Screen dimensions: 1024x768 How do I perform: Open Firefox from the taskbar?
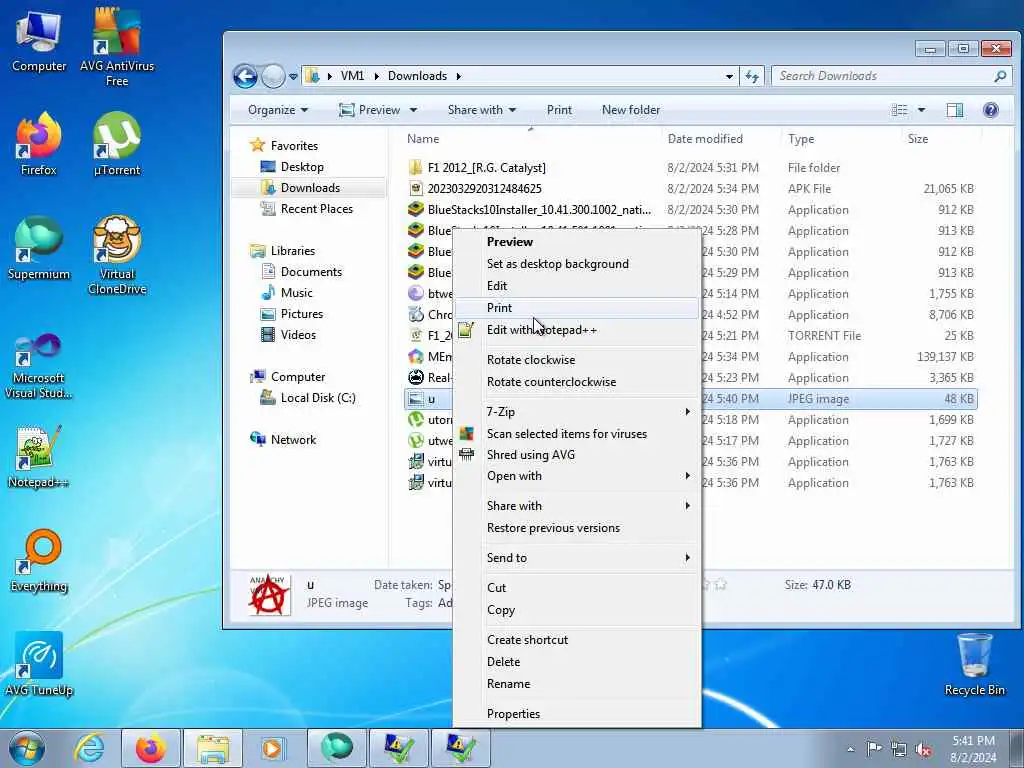click(151, 748)
